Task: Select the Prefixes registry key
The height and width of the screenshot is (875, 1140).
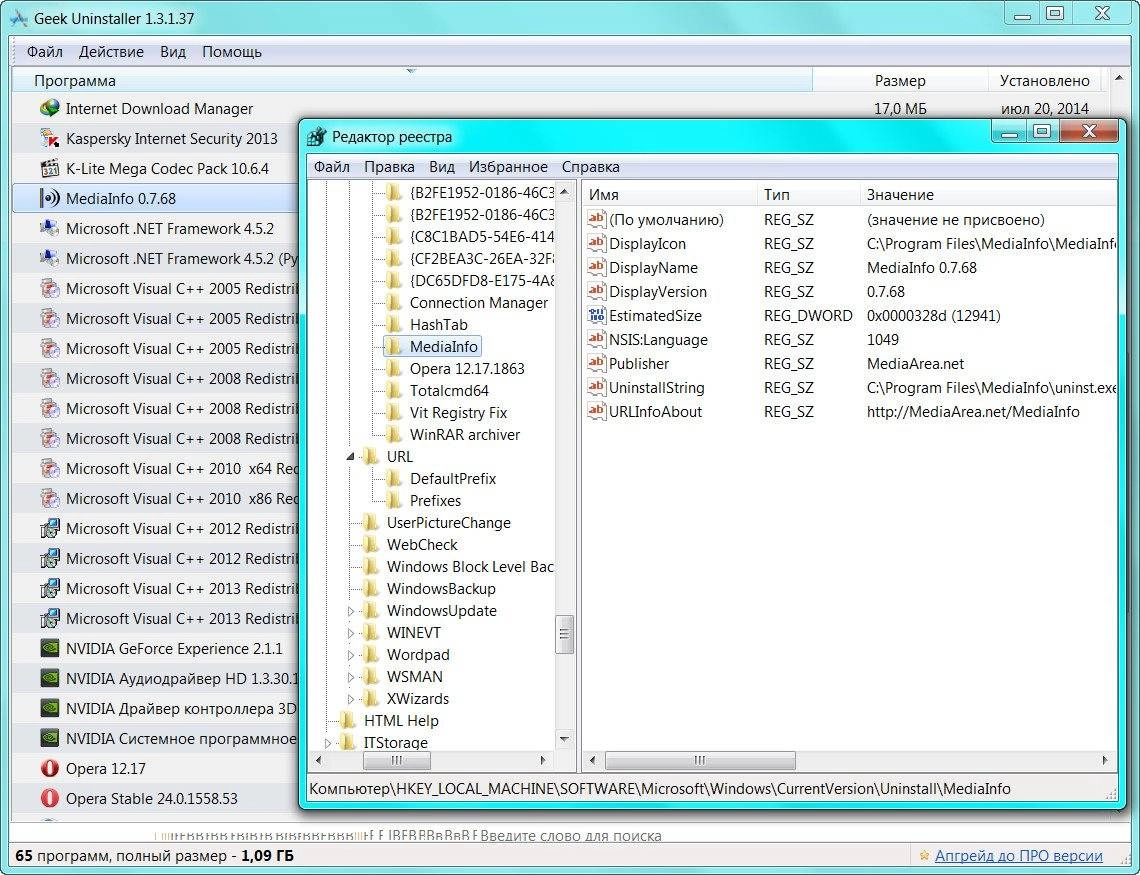Action: click(x=435, y=500)
